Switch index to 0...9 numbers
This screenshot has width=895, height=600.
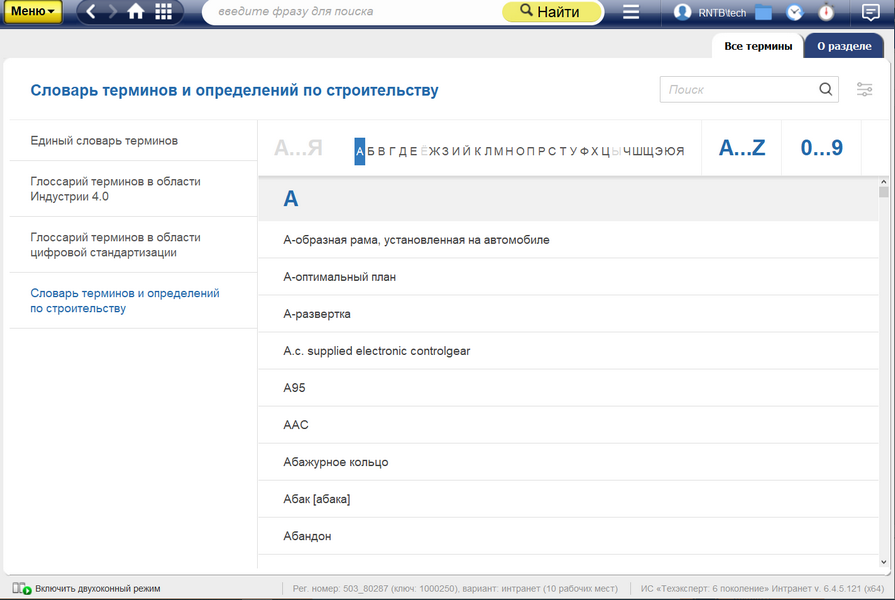(x=821, y=148)
